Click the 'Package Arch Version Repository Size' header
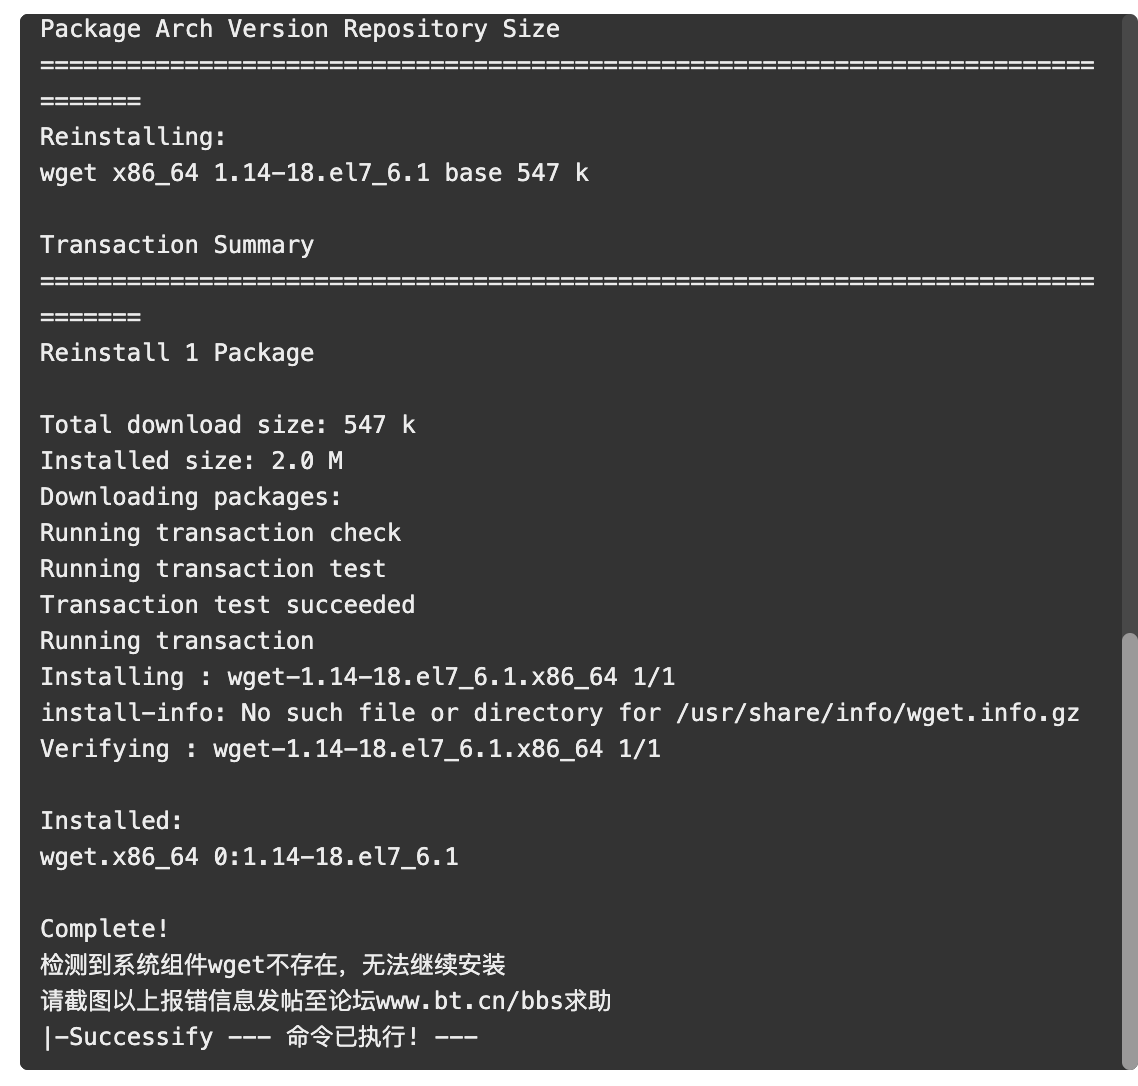The image size is (1138, 1086). [300, 29]
